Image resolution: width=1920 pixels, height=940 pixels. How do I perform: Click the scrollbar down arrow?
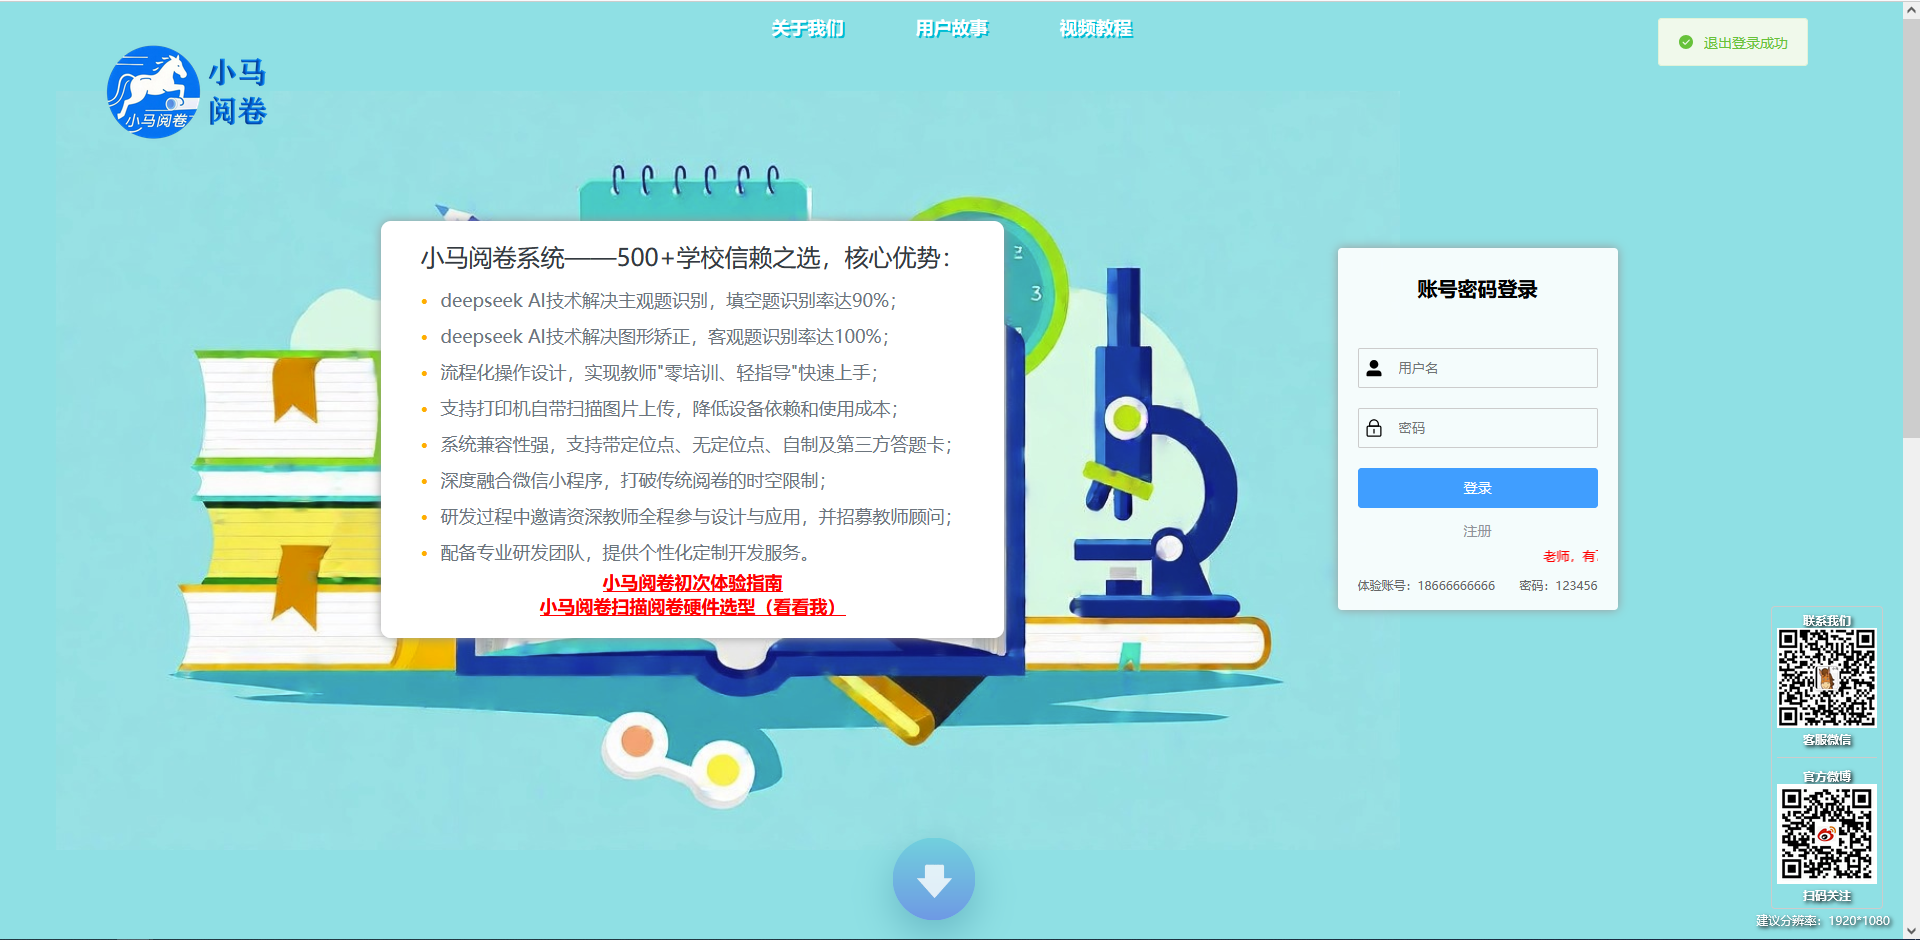[x=1911, y=931]
